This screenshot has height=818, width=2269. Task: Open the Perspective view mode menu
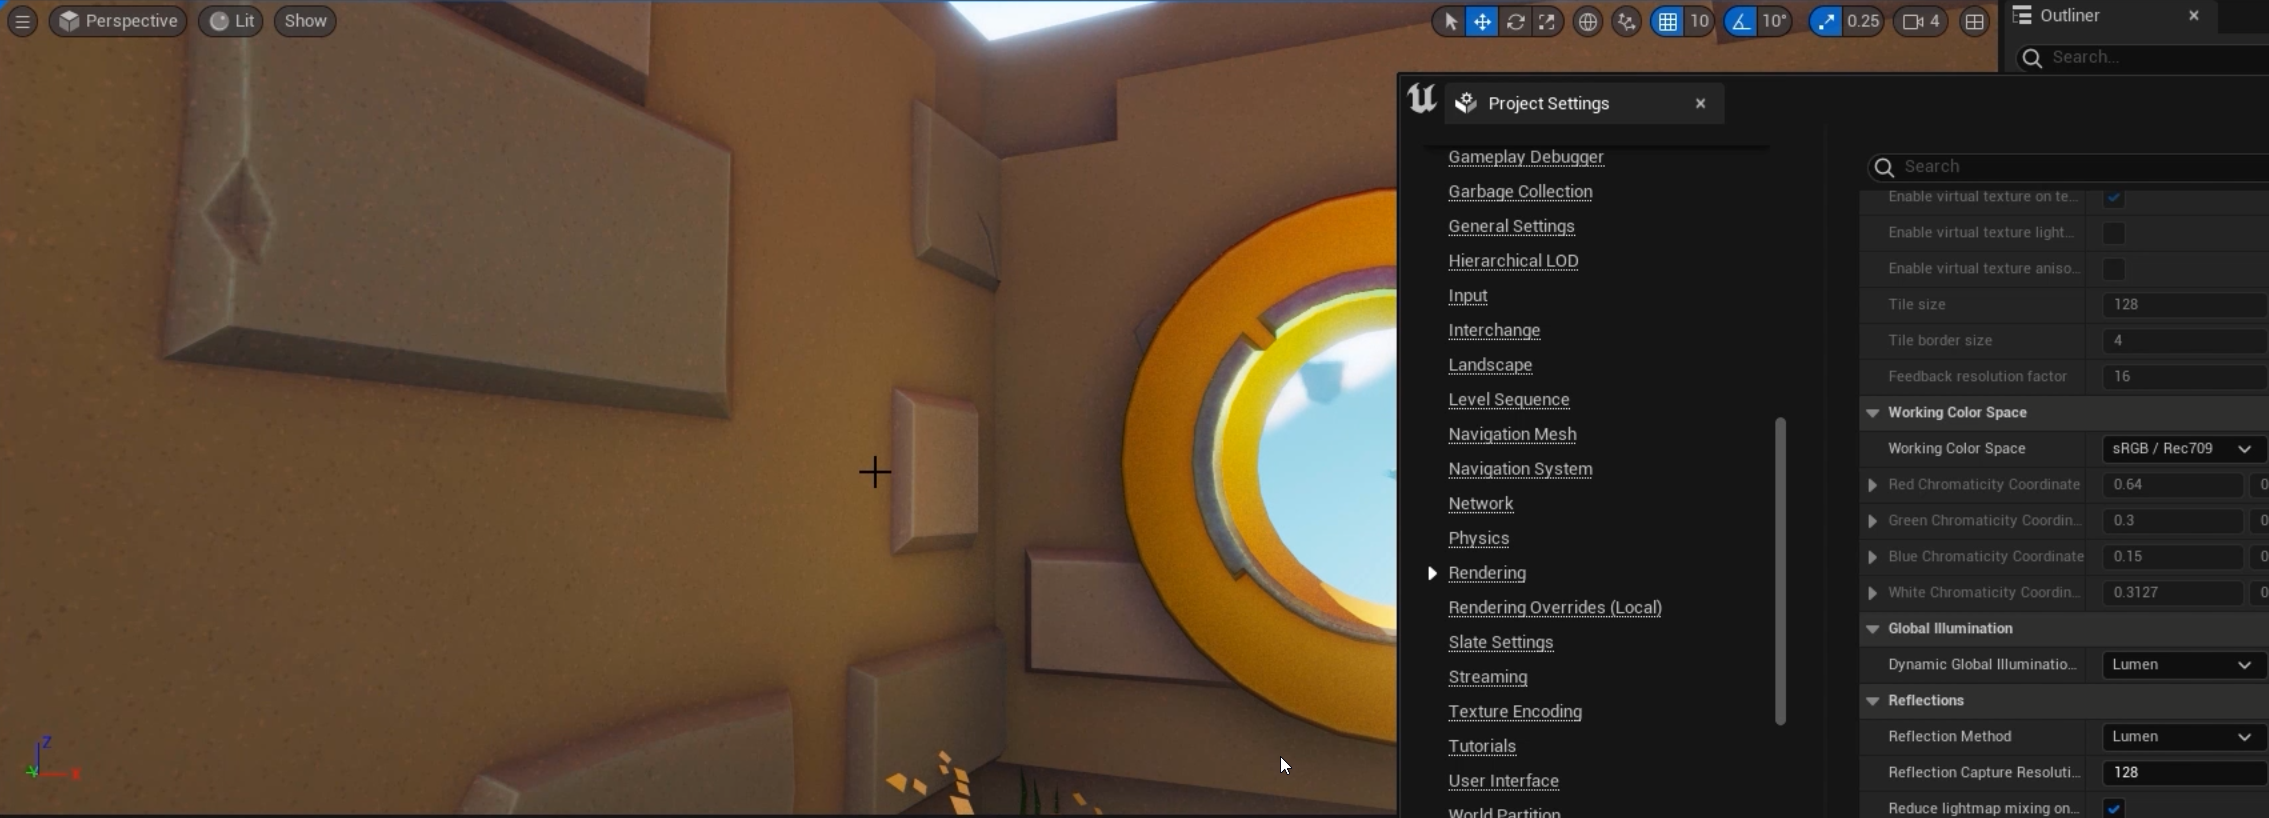tap(118, 21)
